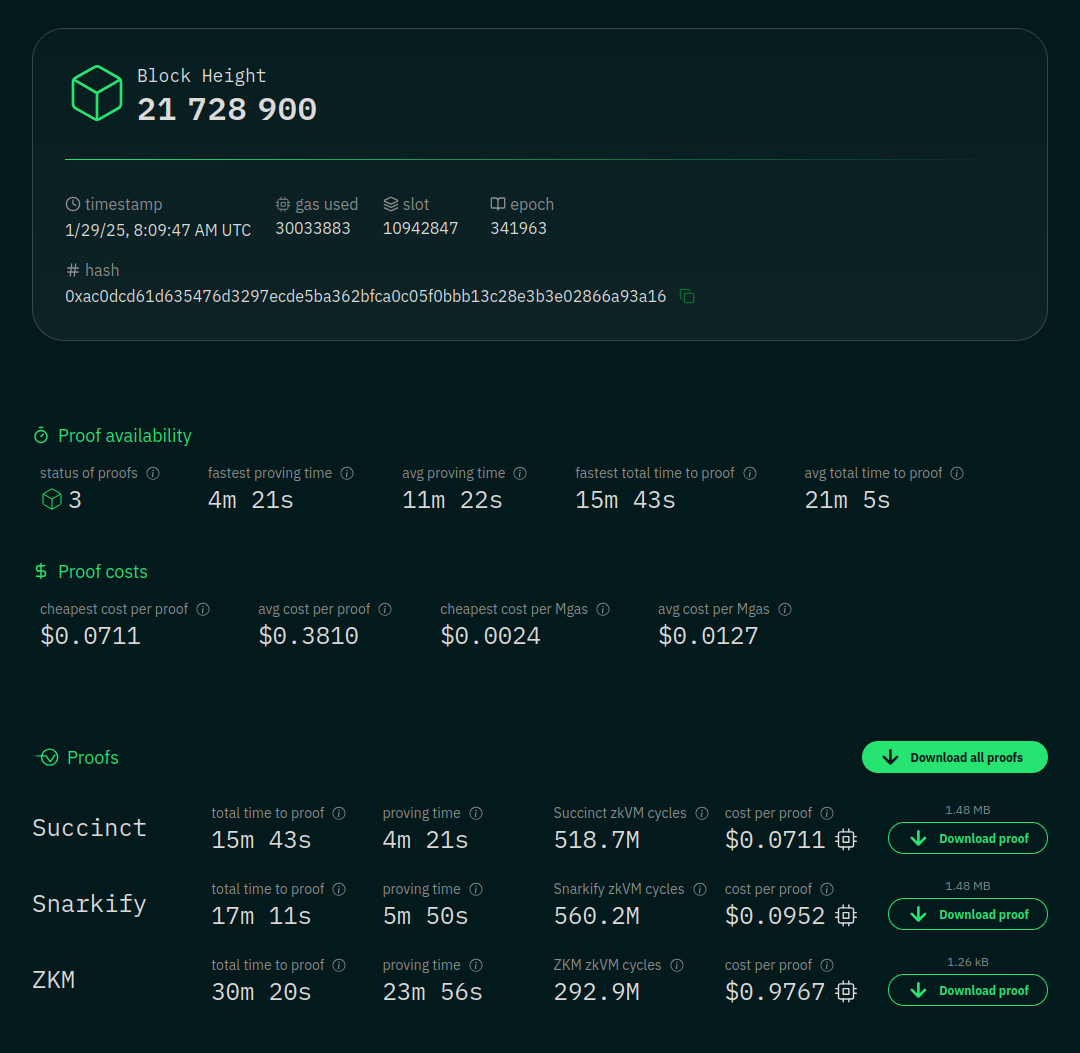
Task: Click info icon next to ZKM zkVM cycles
Action: click(x=677, y=965)
